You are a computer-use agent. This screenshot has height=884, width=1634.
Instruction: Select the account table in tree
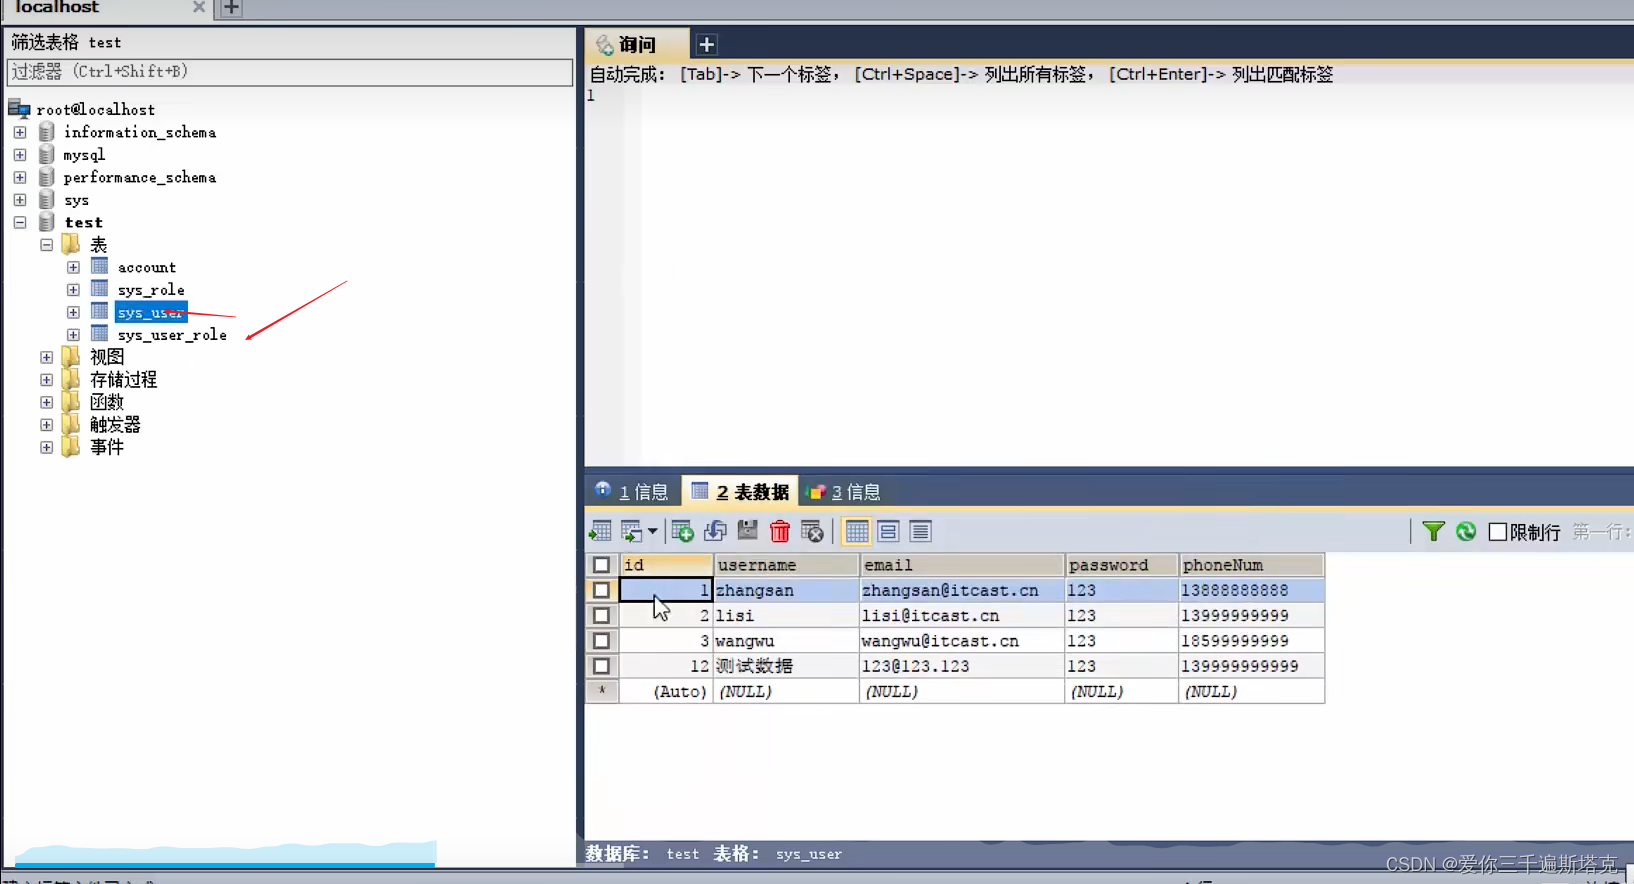(x=147, y=267)
